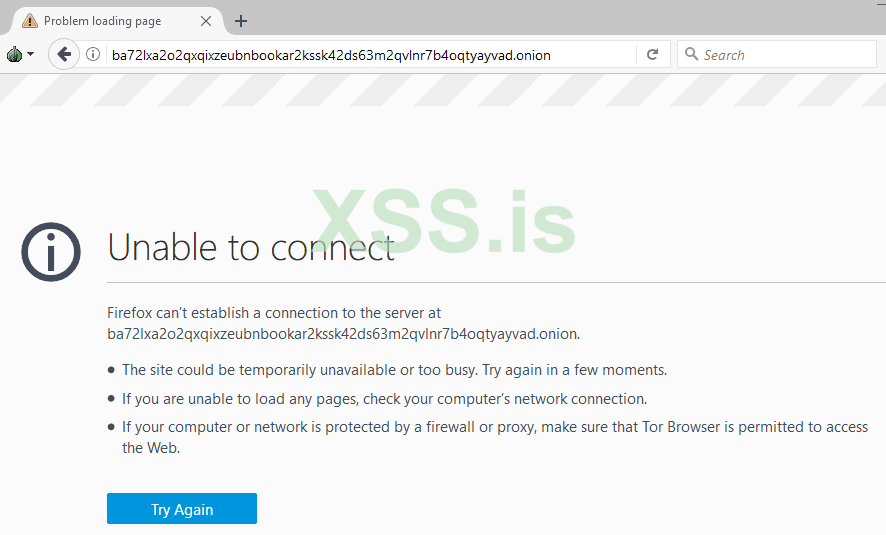
Task: Click the search magnifier icon
Action: [x=691, y=55]
